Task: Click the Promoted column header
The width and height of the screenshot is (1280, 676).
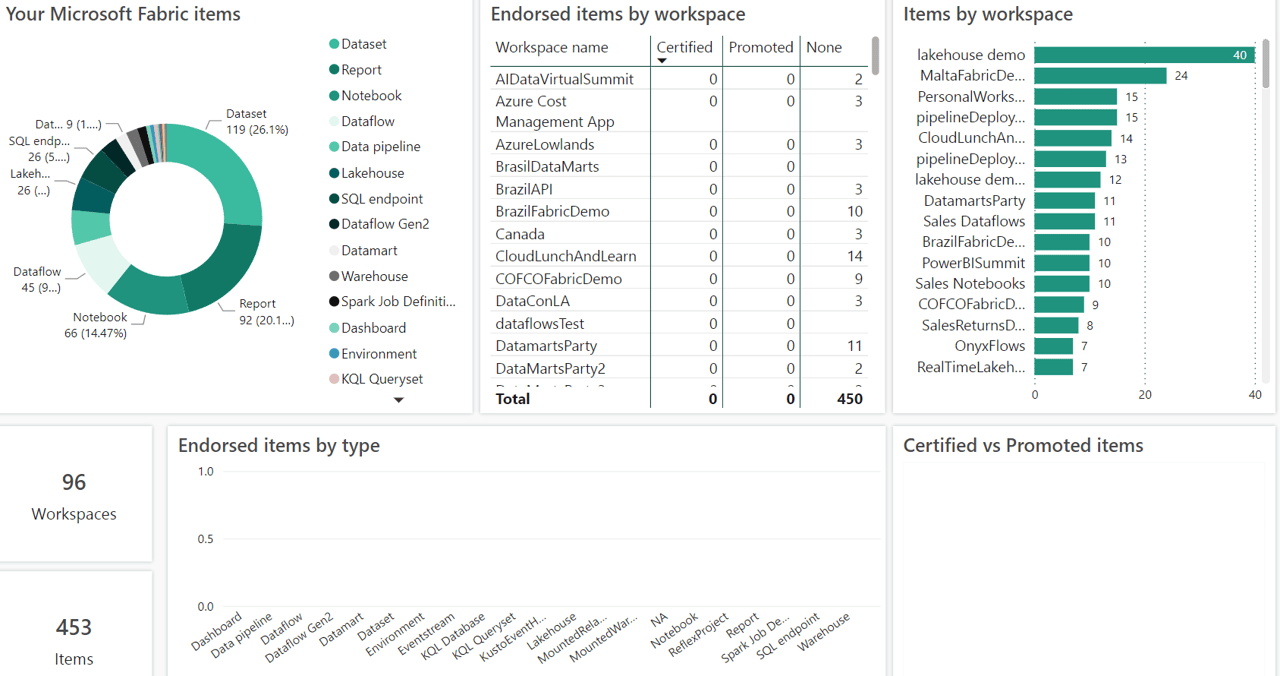Action: tap(760, 47)
